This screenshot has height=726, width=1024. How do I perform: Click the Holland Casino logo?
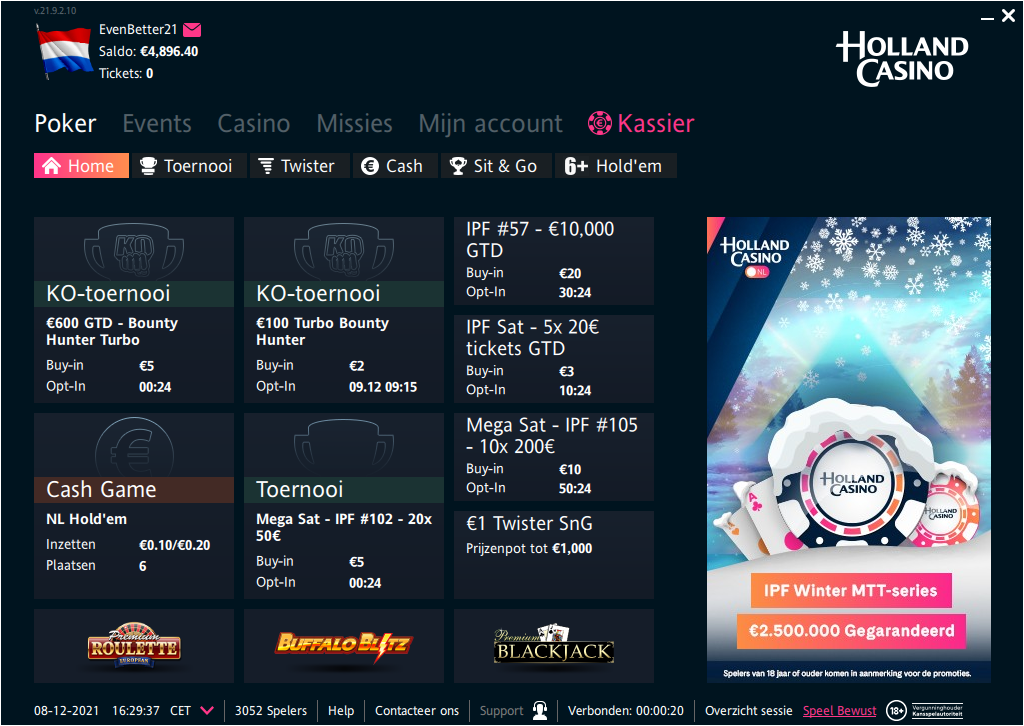pos(902,58)
